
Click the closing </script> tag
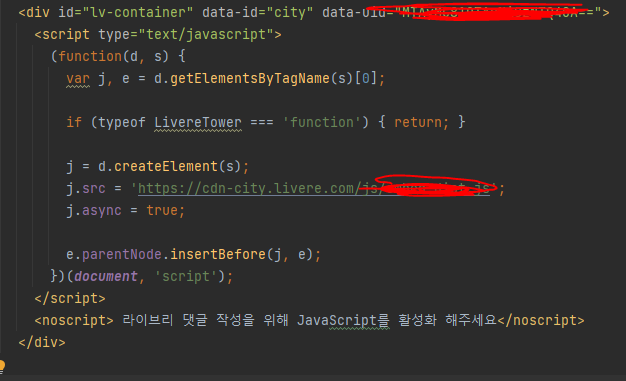pyautogui.click(x=70, y=298)
